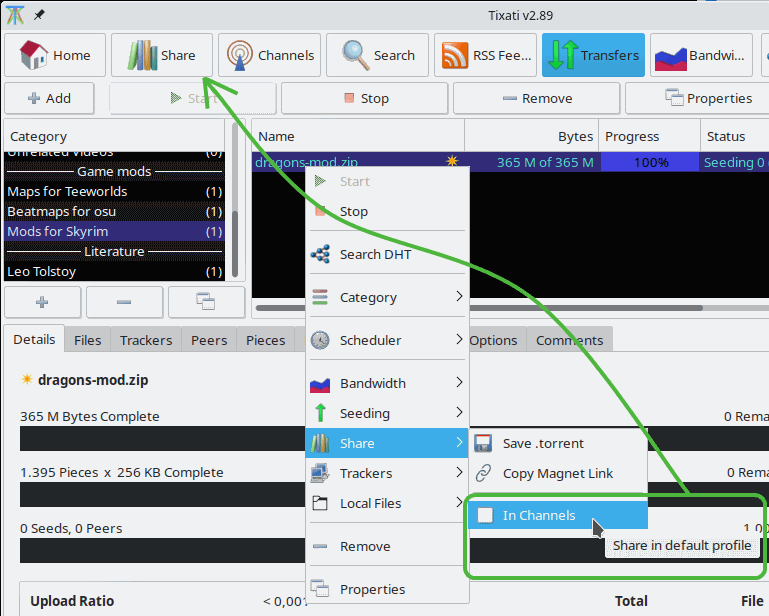Click the Save .torrent floppy disk icon
The image size is (769, 616).
[483, 443]
